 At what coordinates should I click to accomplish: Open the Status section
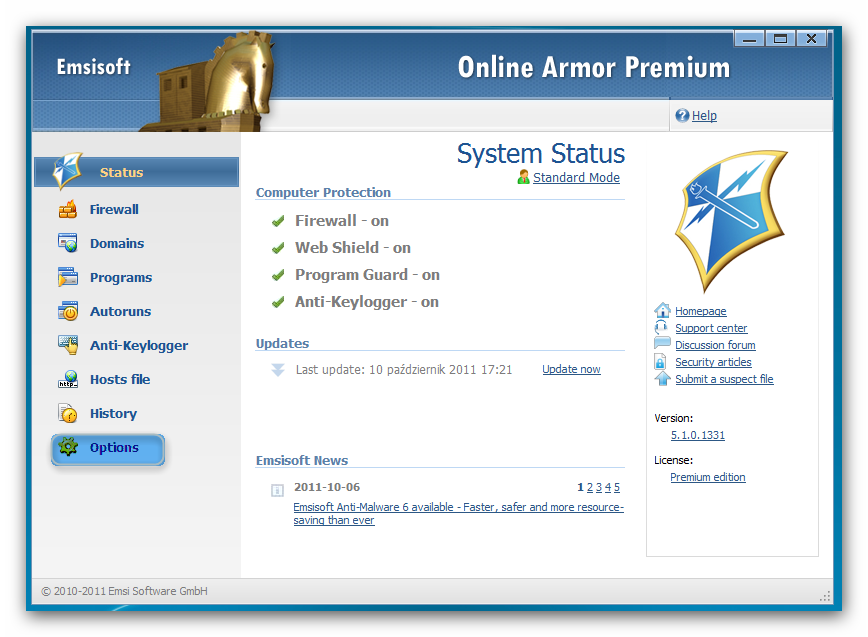137,172
